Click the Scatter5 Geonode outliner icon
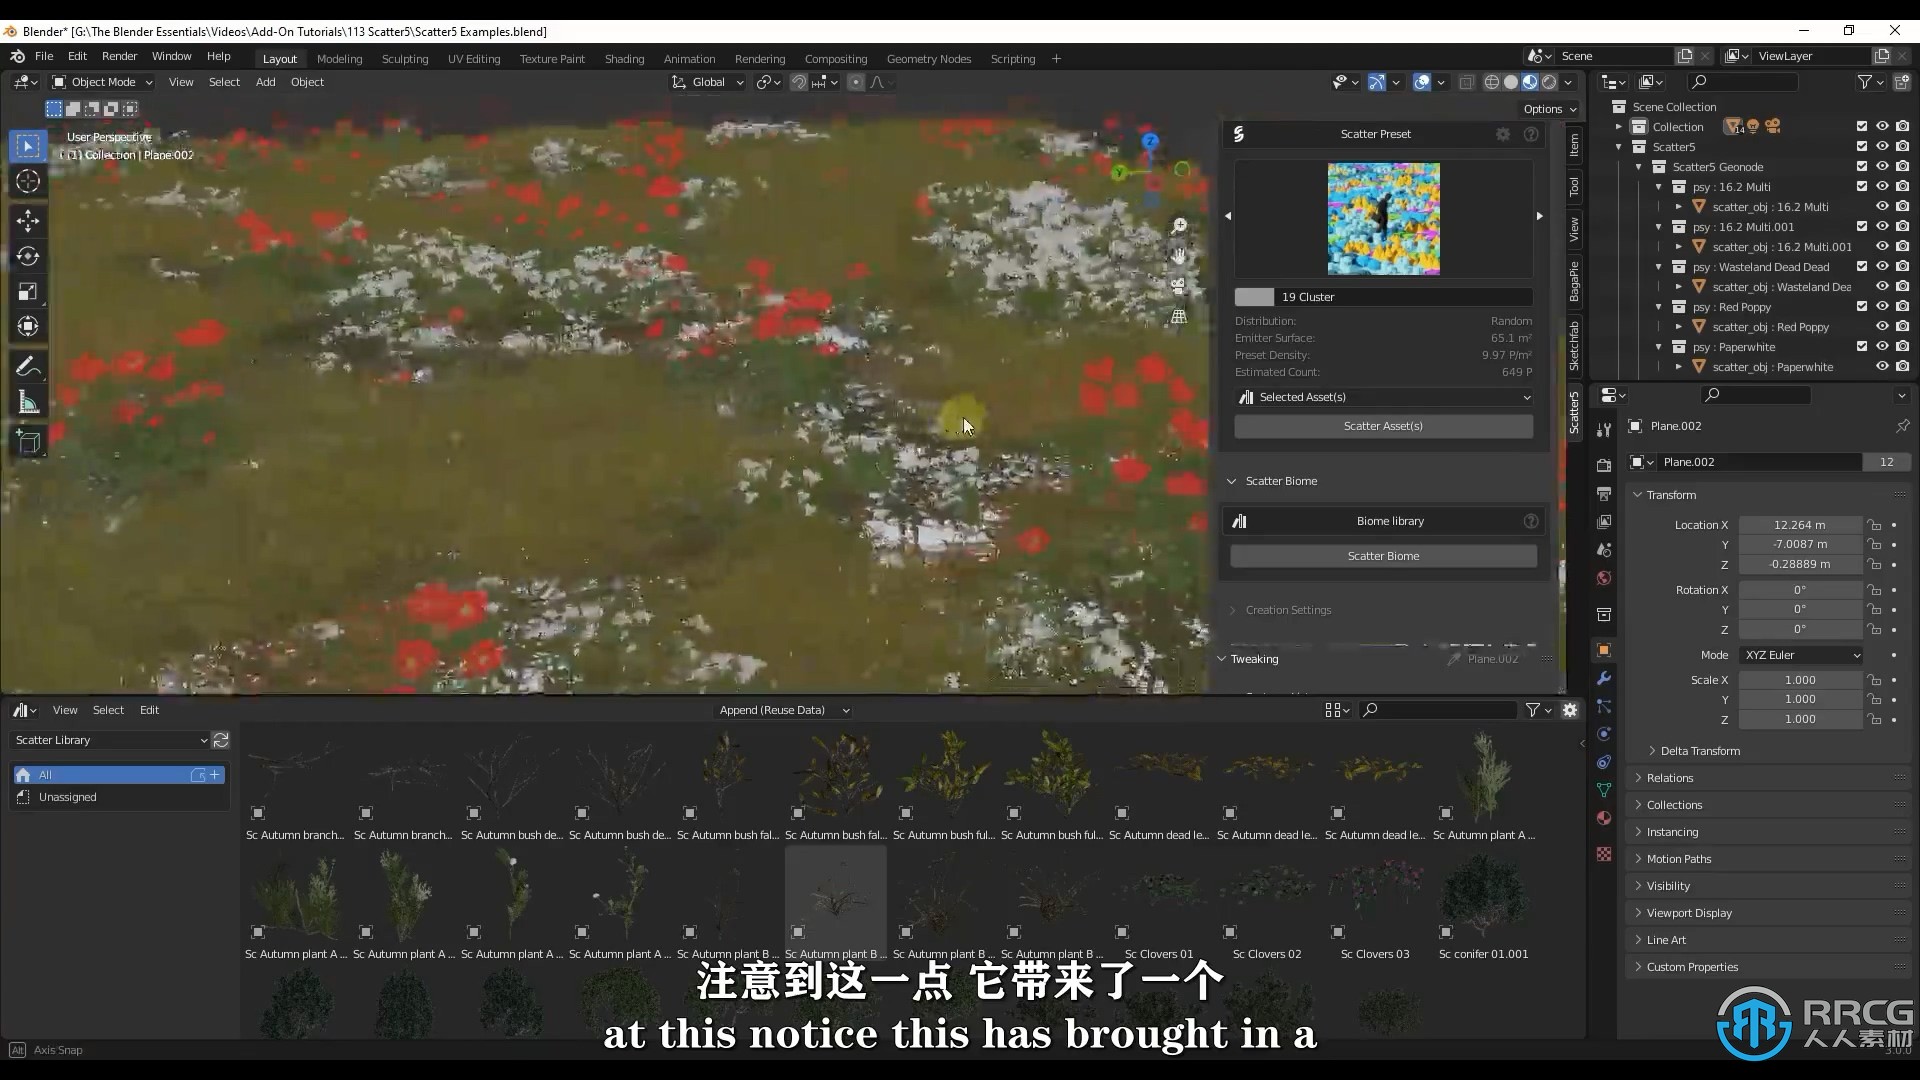This screenshot has height=1080, width=1920. [1663, 166]
